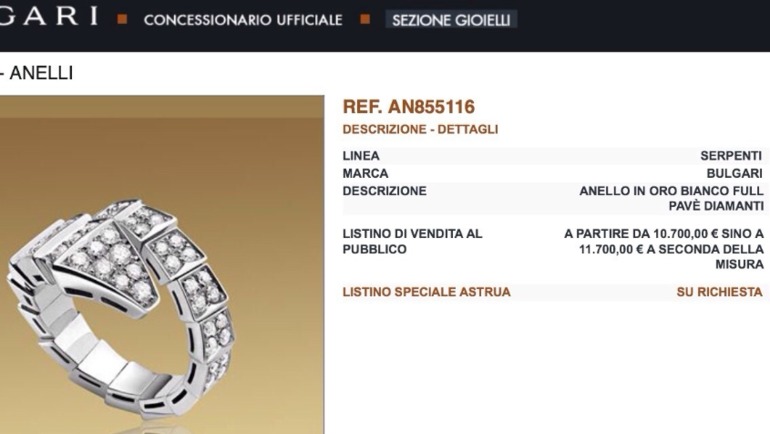Click the LINEA row label
770x434 pixels.
361,156
